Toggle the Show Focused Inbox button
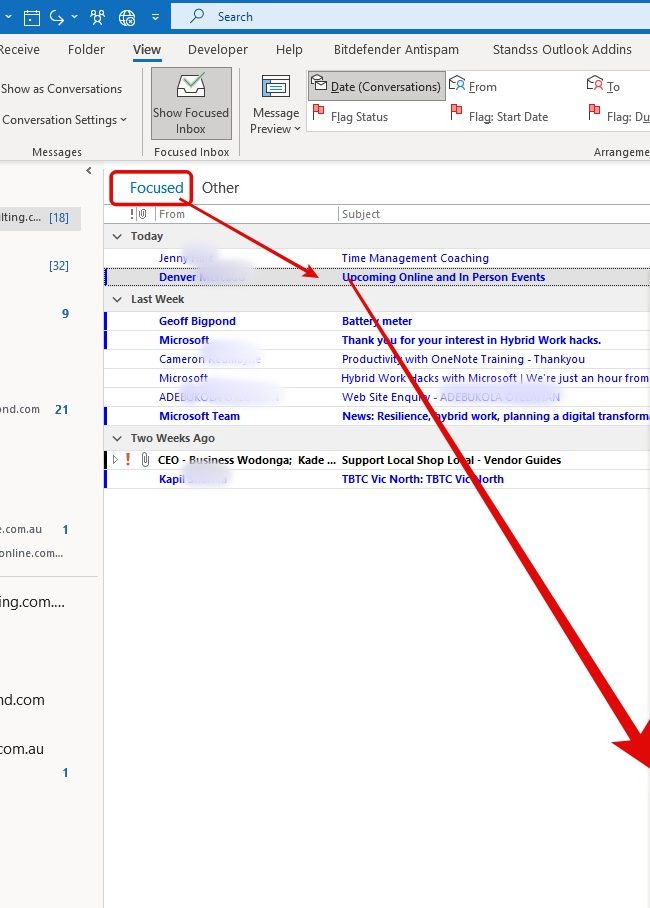 point(191,104)
